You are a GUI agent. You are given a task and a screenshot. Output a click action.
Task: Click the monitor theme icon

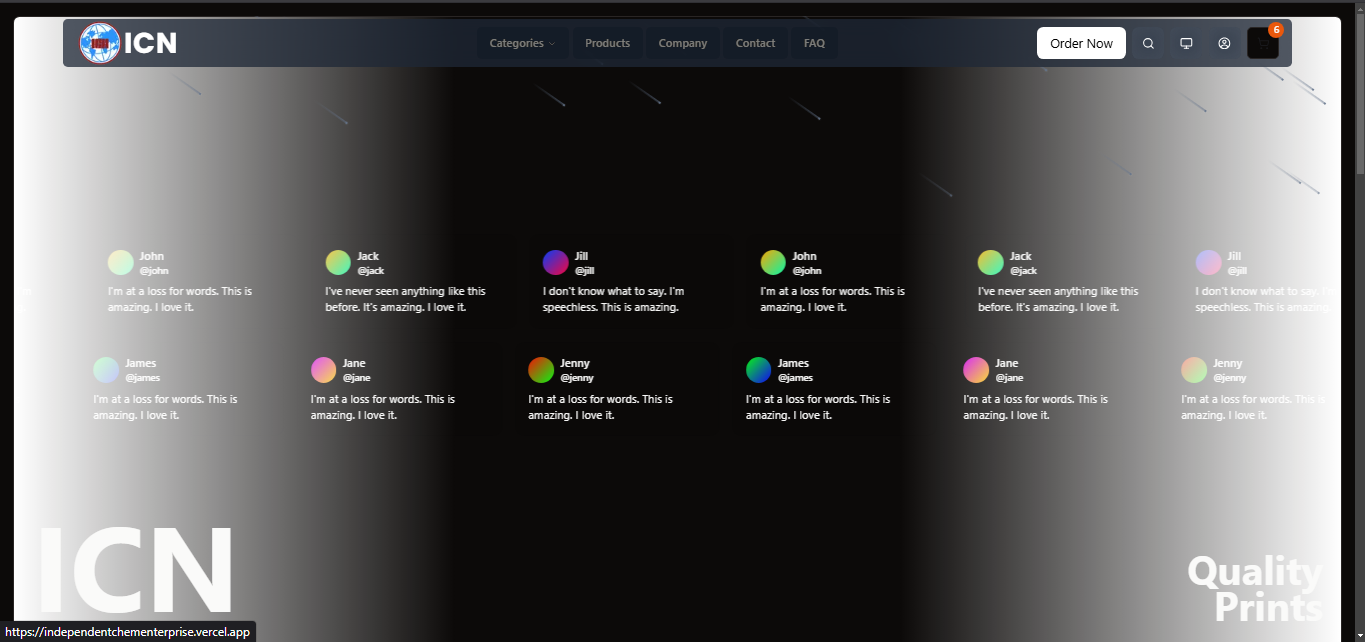(x=1186, y=43)
